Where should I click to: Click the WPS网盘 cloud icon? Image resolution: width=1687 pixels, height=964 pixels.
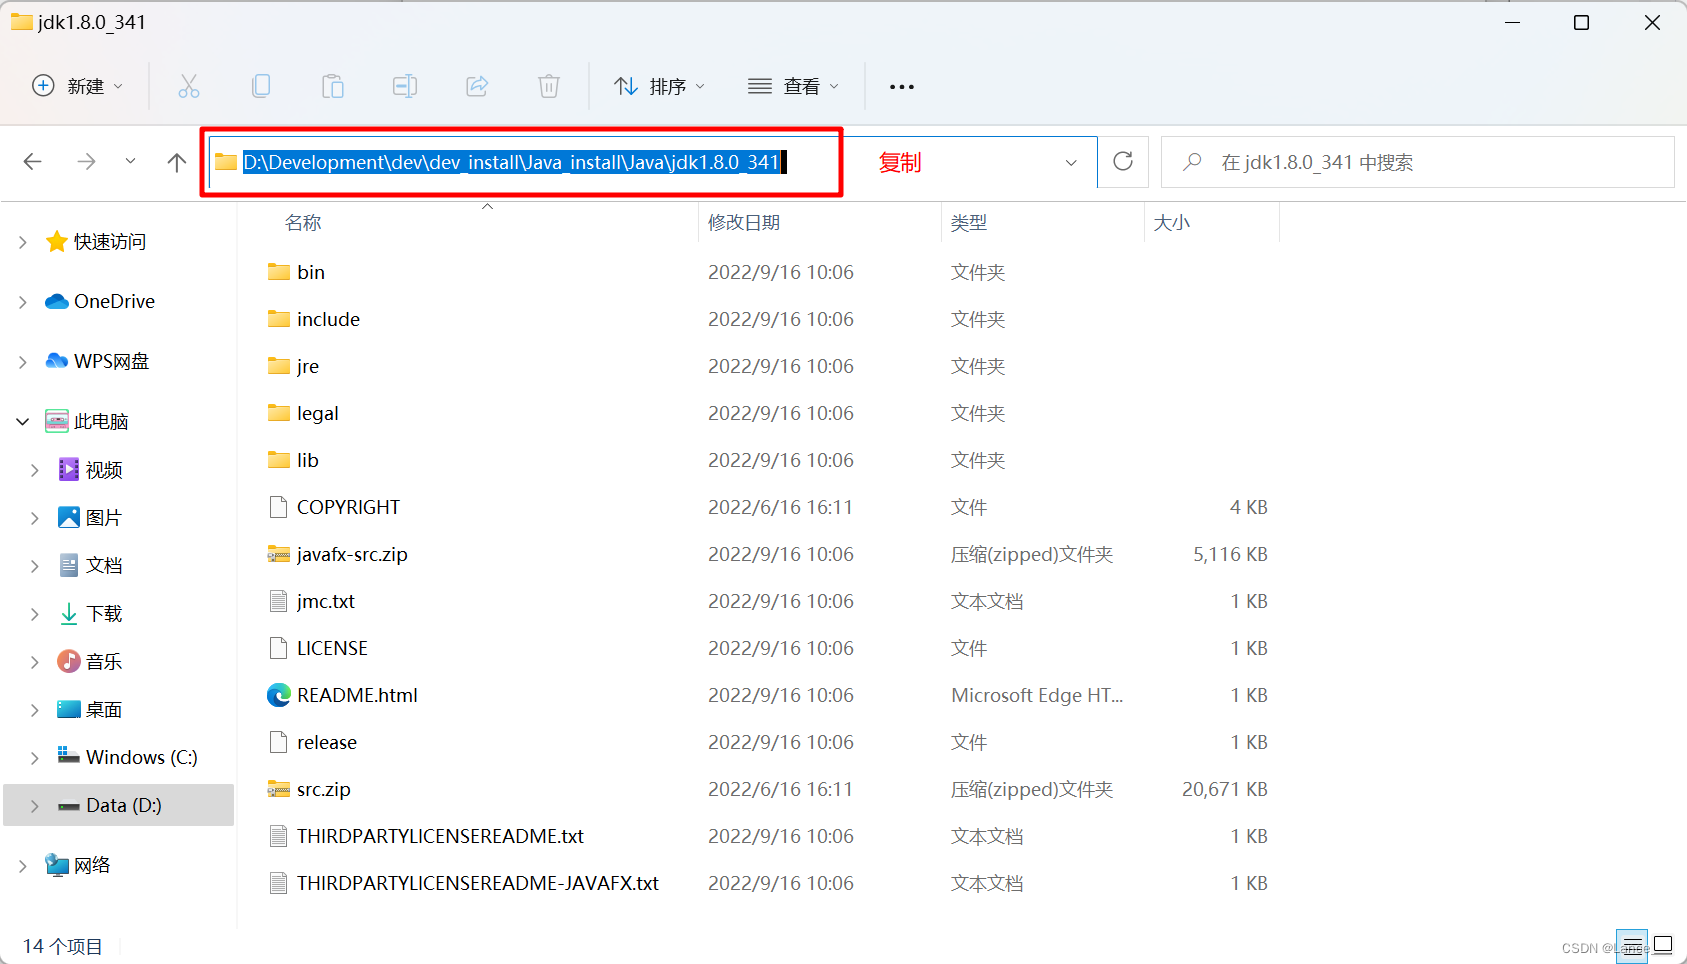(x=57, y=361)
